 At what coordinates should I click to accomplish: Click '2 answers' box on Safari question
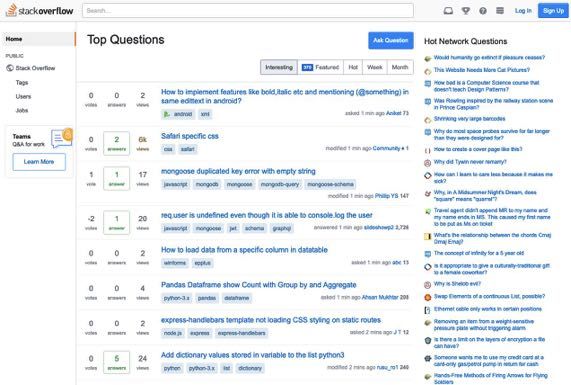[x=117, y=143]
